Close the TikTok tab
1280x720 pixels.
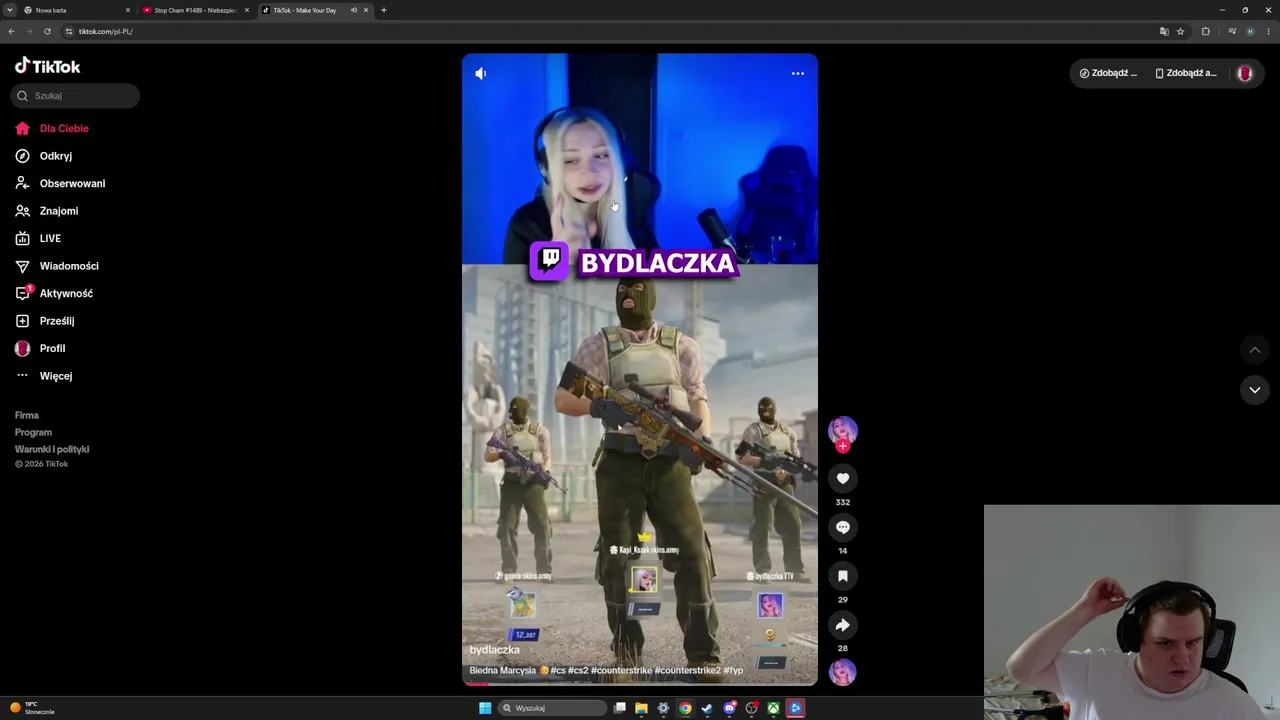coord(366,10)
